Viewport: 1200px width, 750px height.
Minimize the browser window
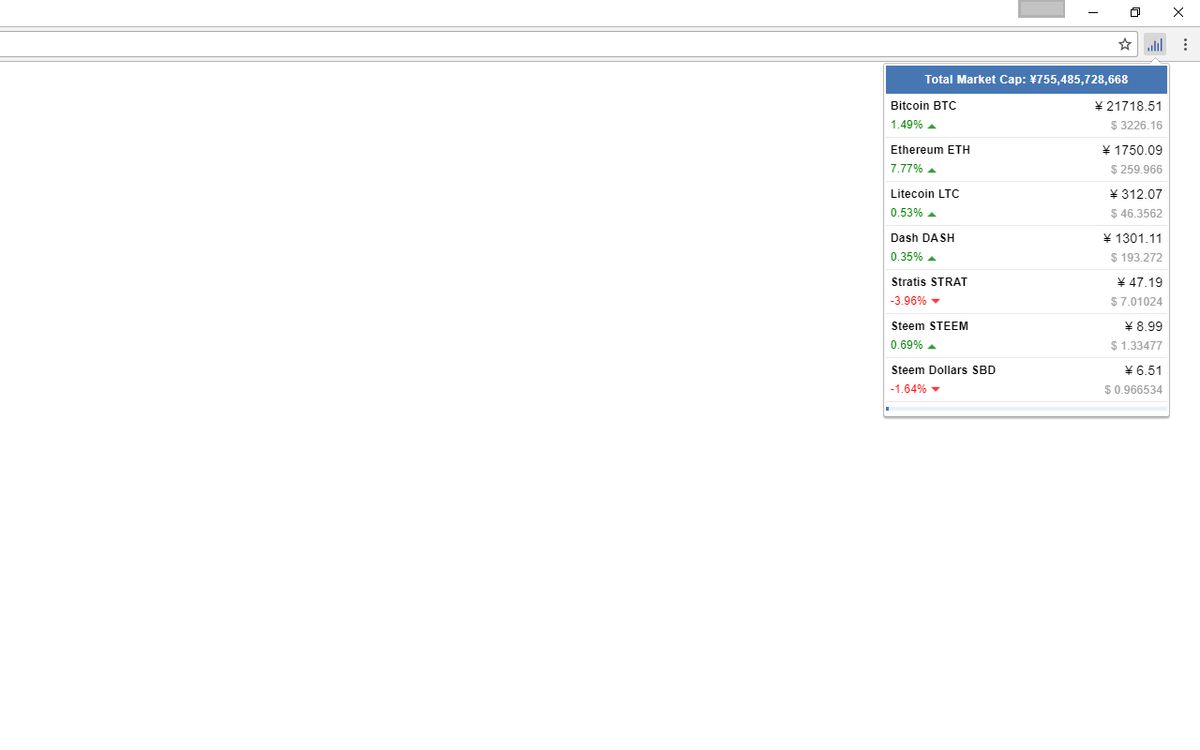point(1093,13)
